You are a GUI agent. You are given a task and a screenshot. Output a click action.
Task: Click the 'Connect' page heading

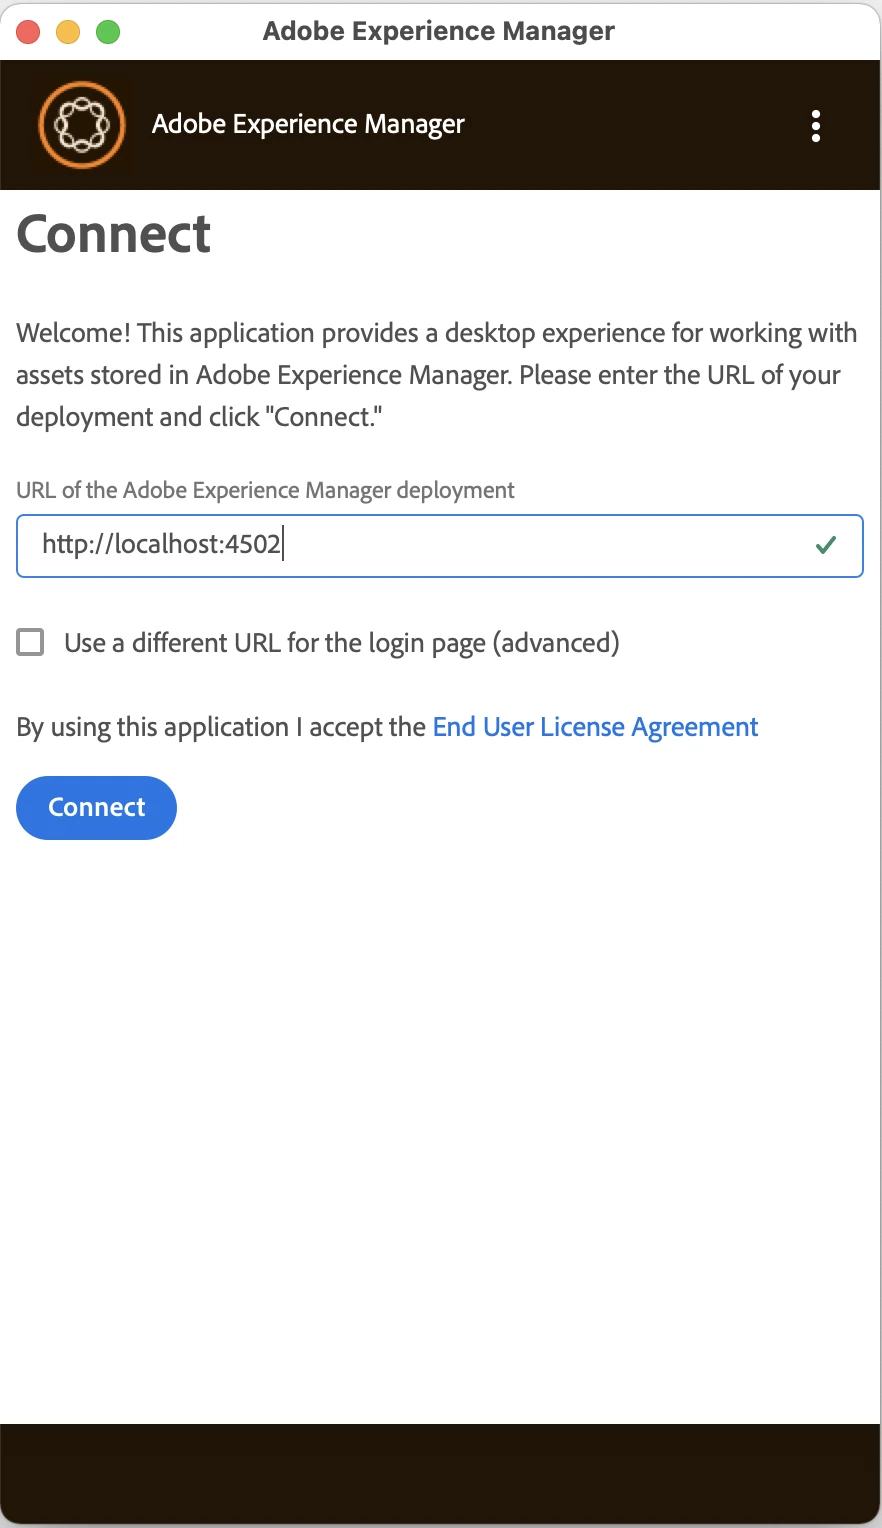[x=114, y=234]
